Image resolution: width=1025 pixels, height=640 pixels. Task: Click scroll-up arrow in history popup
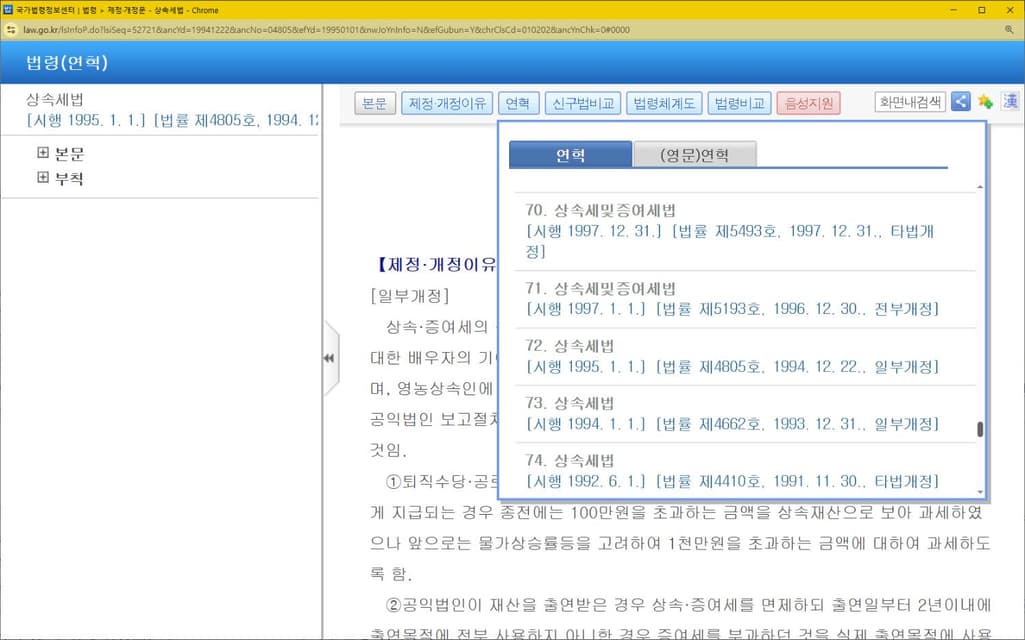[979, 187]
